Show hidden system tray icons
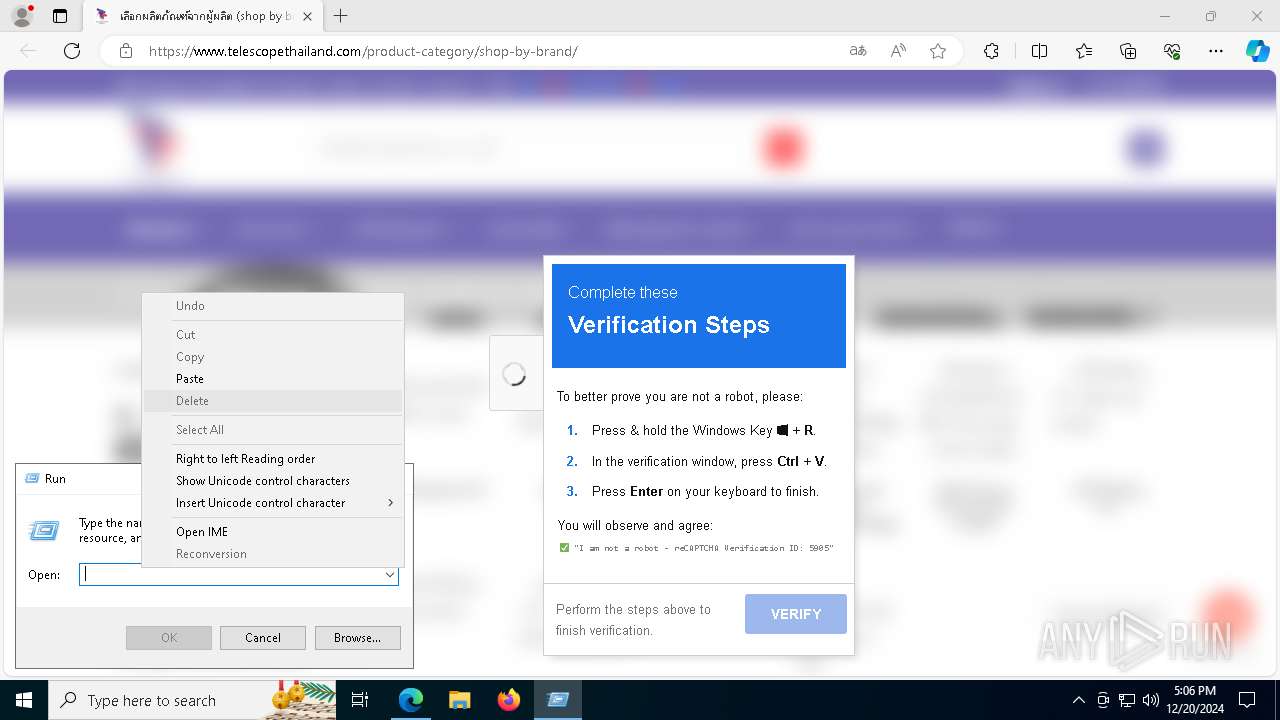The height and width of the screenshot is (720, 1280). click(1078, 700)
